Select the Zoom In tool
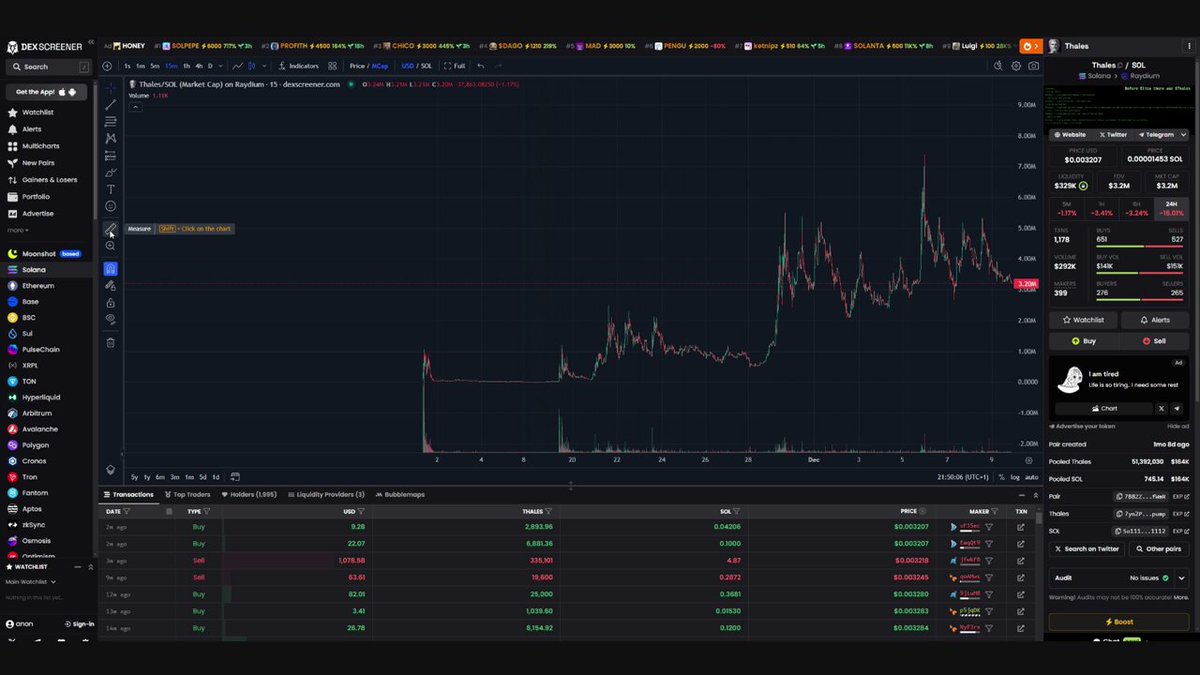This screenshot has width=1200, height=675. 111,246
